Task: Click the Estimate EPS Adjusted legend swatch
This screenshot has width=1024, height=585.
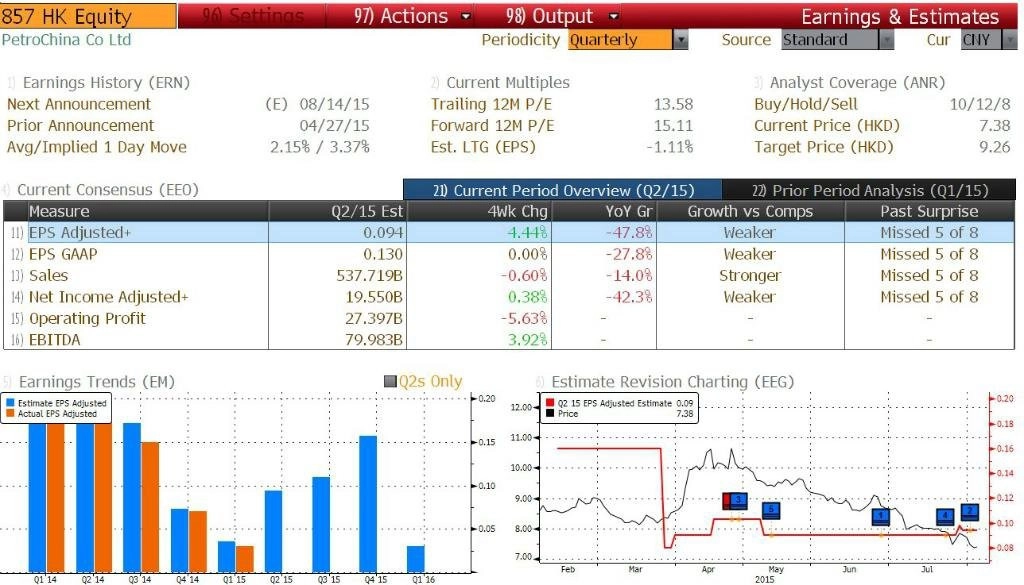Action: [10, 403]
